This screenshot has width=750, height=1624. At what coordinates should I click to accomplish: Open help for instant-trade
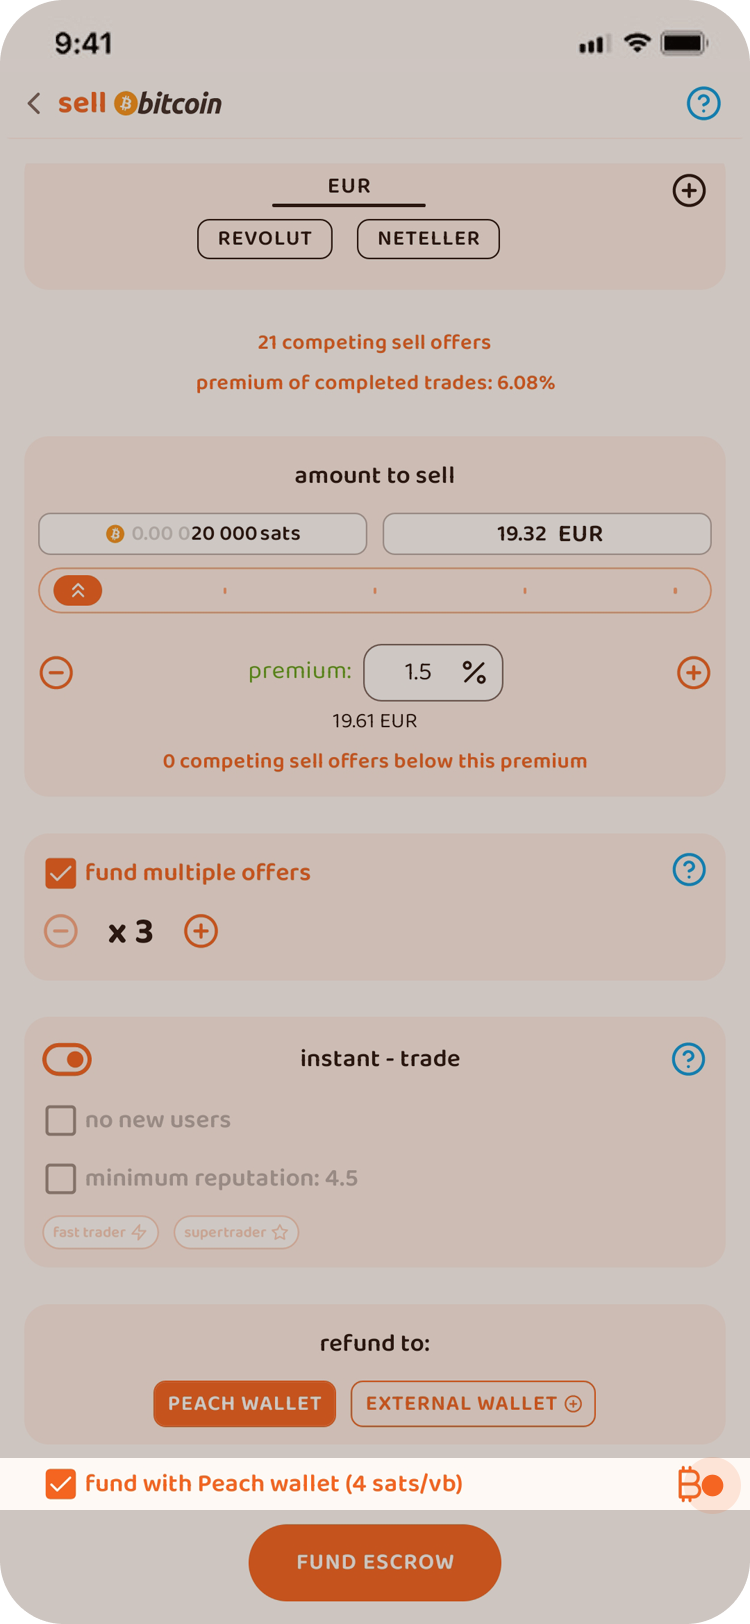689,1059
